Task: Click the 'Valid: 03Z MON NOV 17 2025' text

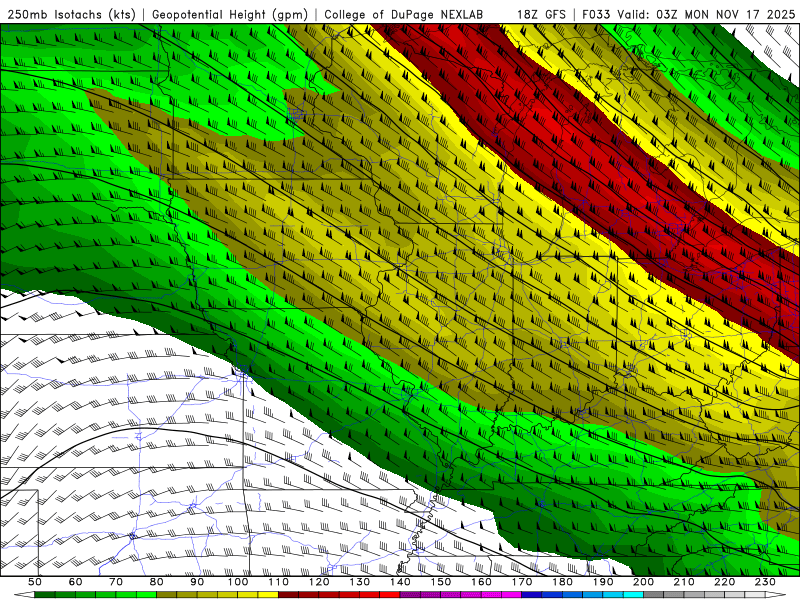Action: (x=705, y=14)
